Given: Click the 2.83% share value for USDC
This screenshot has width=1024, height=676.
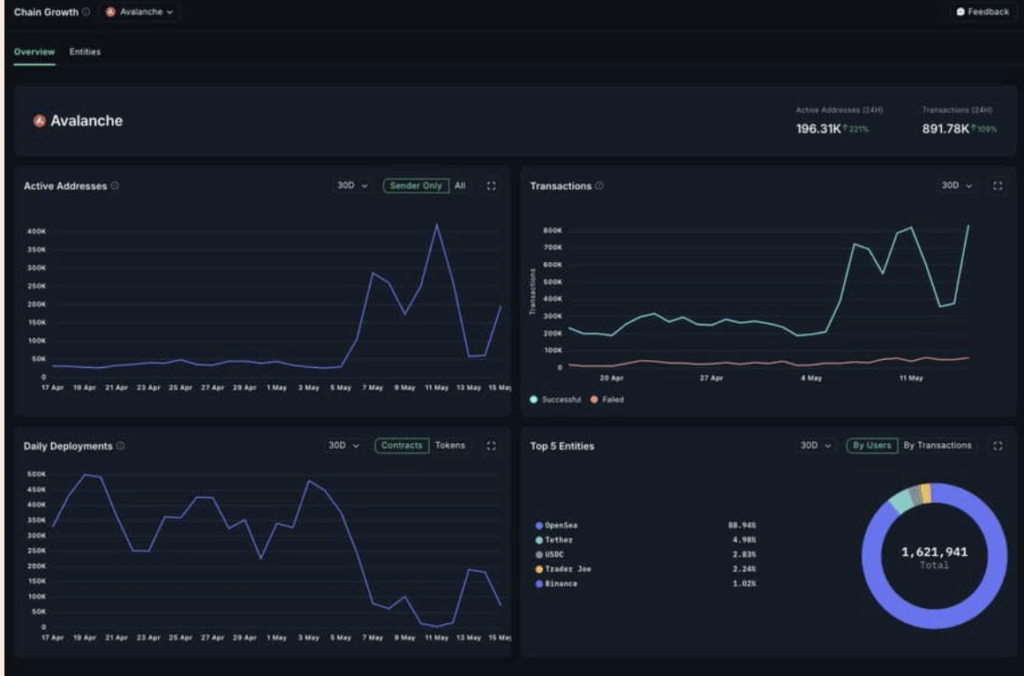Looking at the screenshot, I should click(744, 555).
